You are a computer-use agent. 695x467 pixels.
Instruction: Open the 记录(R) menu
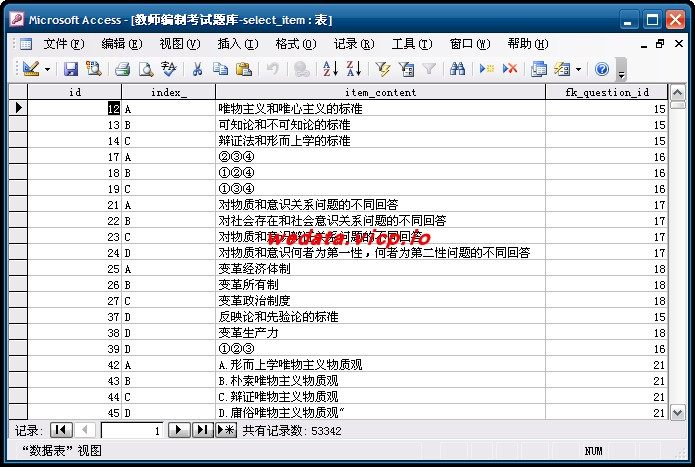click(354, 44)
